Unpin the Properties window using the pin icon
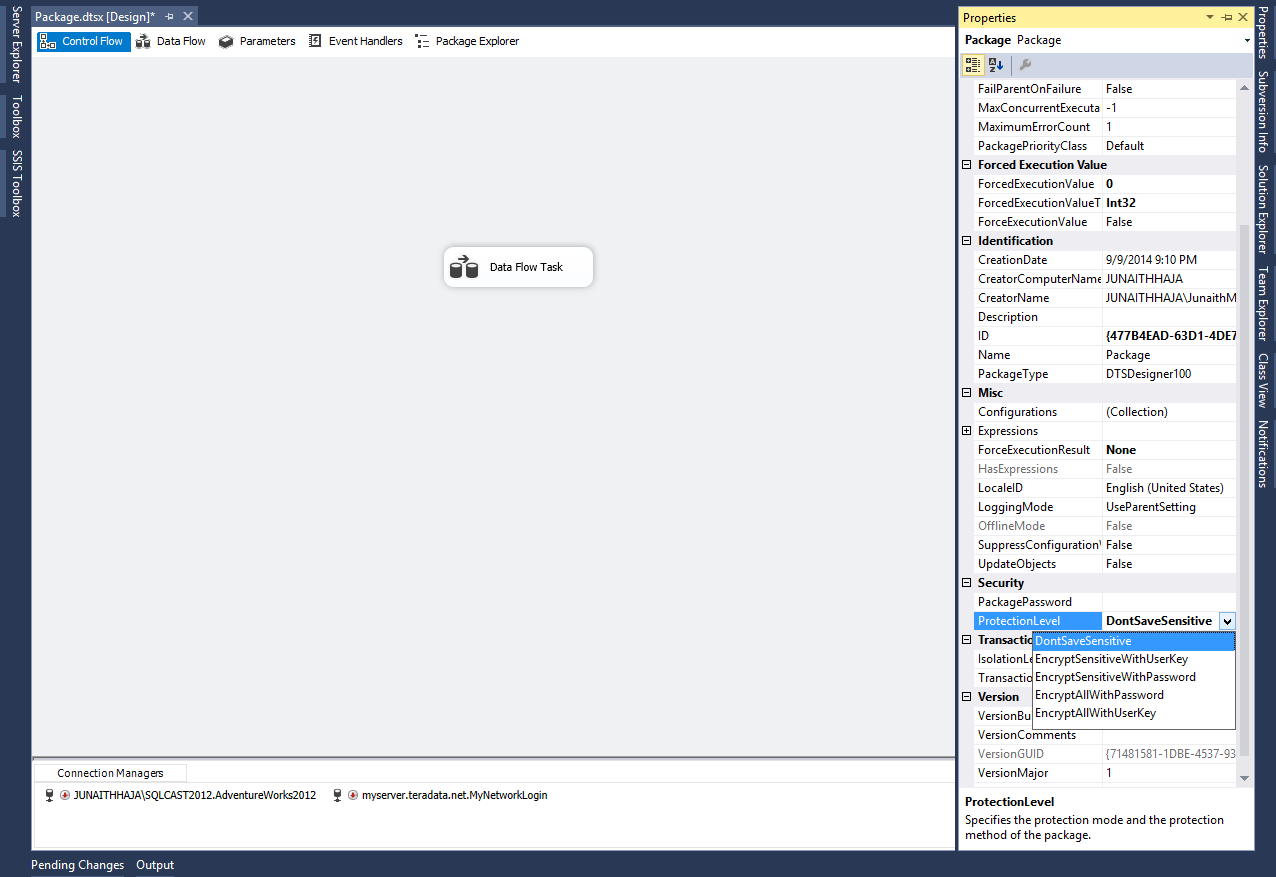Screen dimensions: 1276x877 pos(1228,17)
